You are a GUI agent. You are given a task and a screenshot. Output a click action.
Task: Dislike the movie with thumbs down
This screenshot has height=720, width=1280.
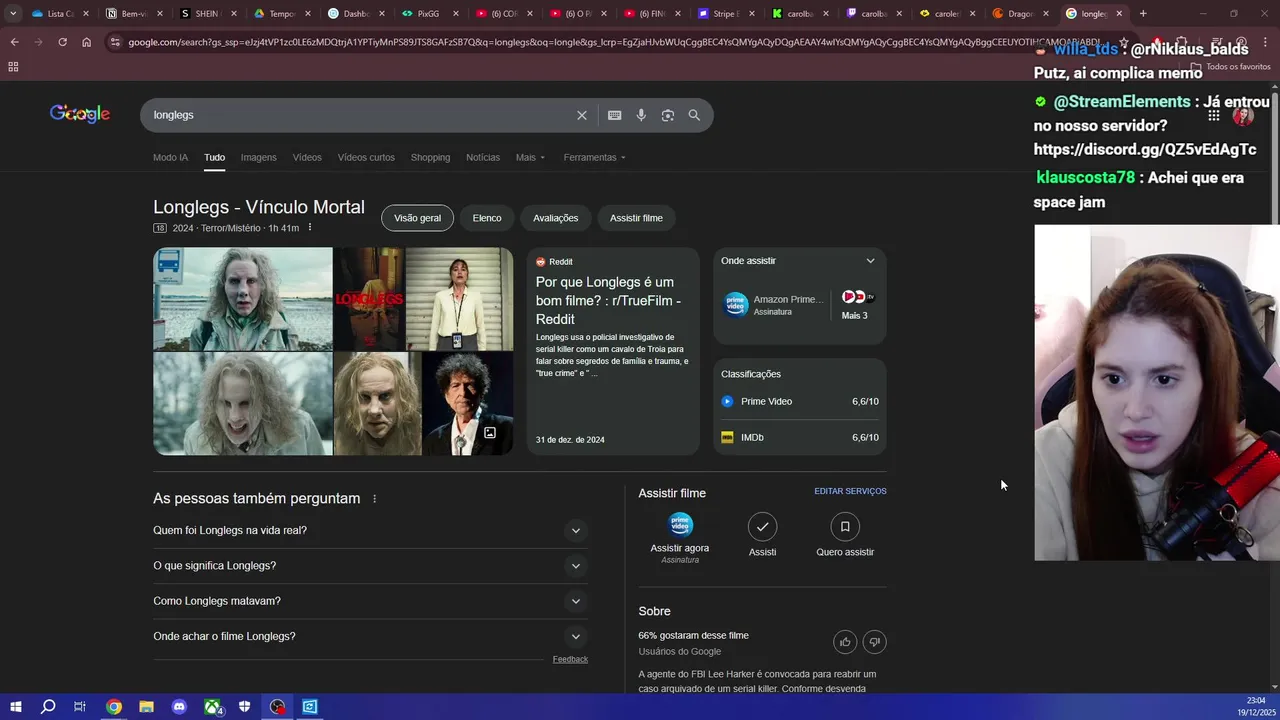click(874, 642)
